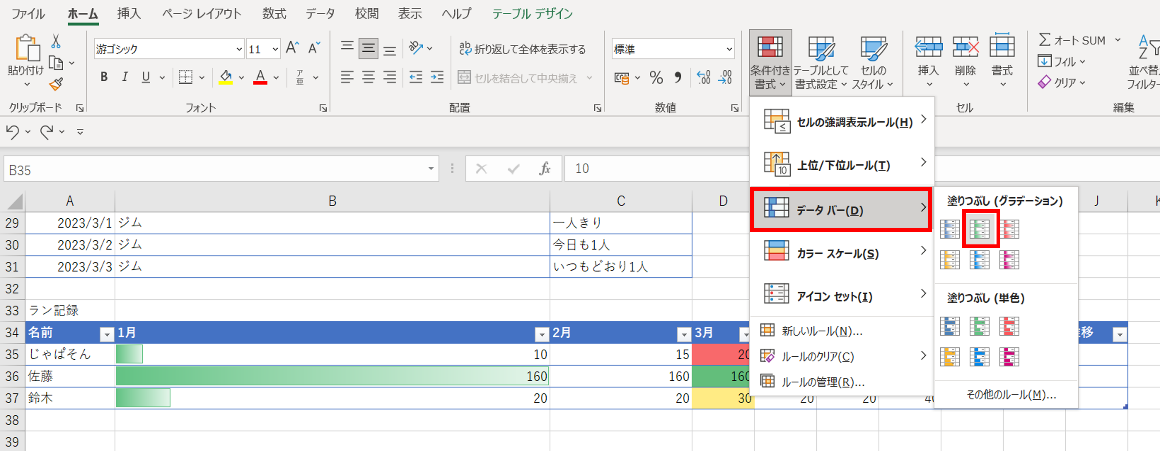The image size is (1160, 451).
Task: Click decrease indent icon
Action: (416, 77)
